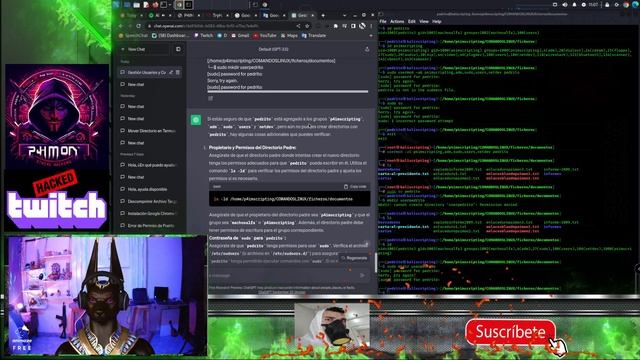Select the 'Gestión Usuarios' chat in sidebar

click(x=150, y=72)
